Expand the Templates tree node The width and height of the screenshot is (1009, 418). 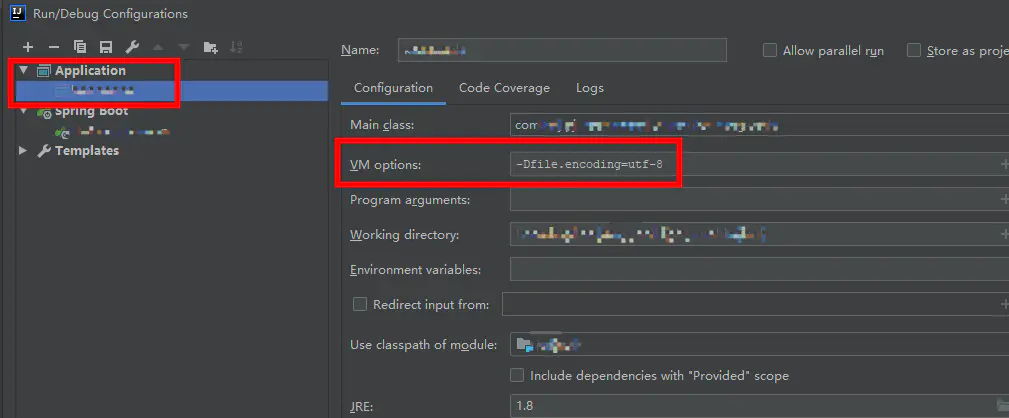click(x=24, y=150)
